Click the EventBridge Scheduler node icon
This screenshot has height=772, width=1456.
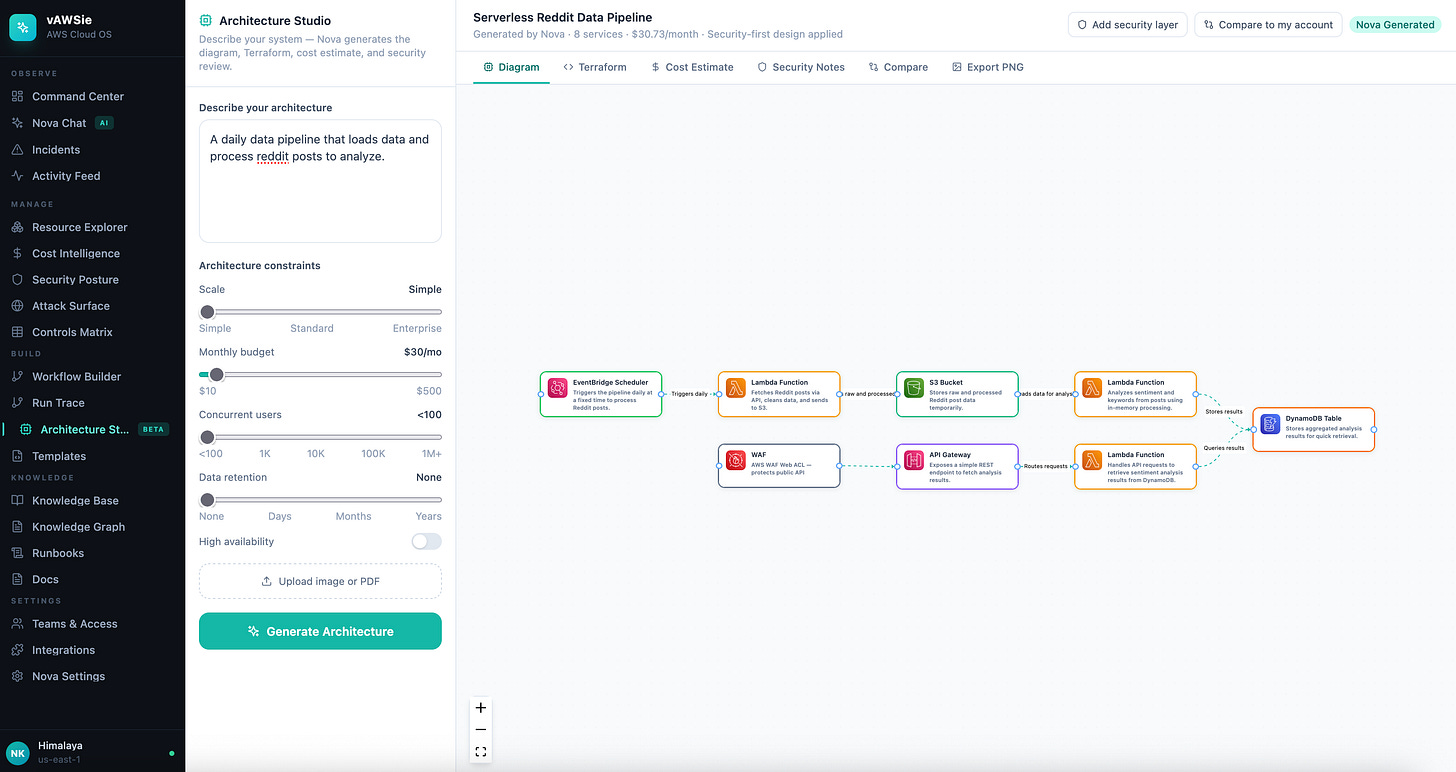coord(557,388)
